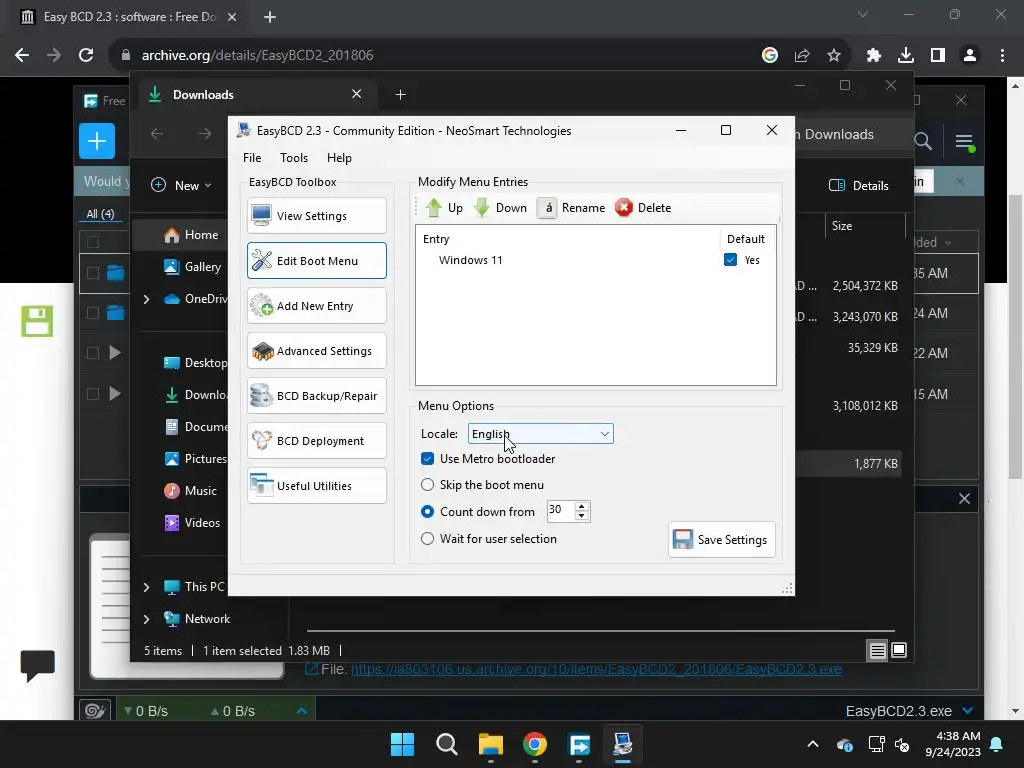Open Music folder in Explorer sidebar

coord(191,490)
